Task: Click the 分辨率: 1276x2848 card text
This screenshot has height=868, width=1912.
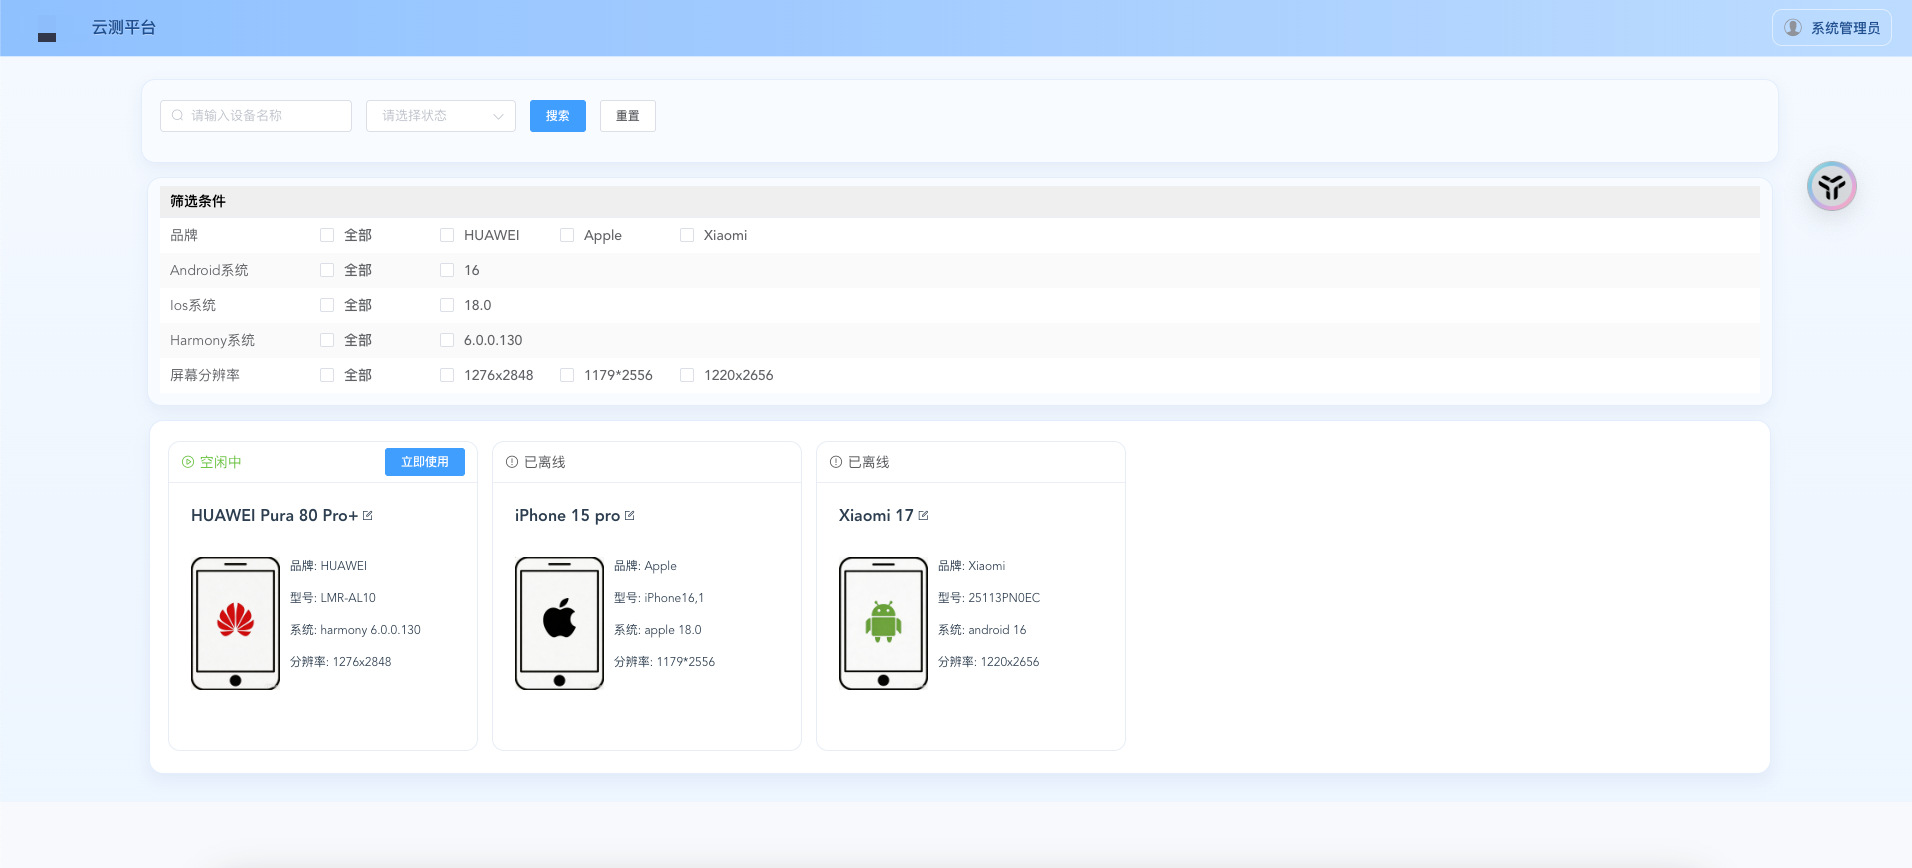Action: pos(341,662)
